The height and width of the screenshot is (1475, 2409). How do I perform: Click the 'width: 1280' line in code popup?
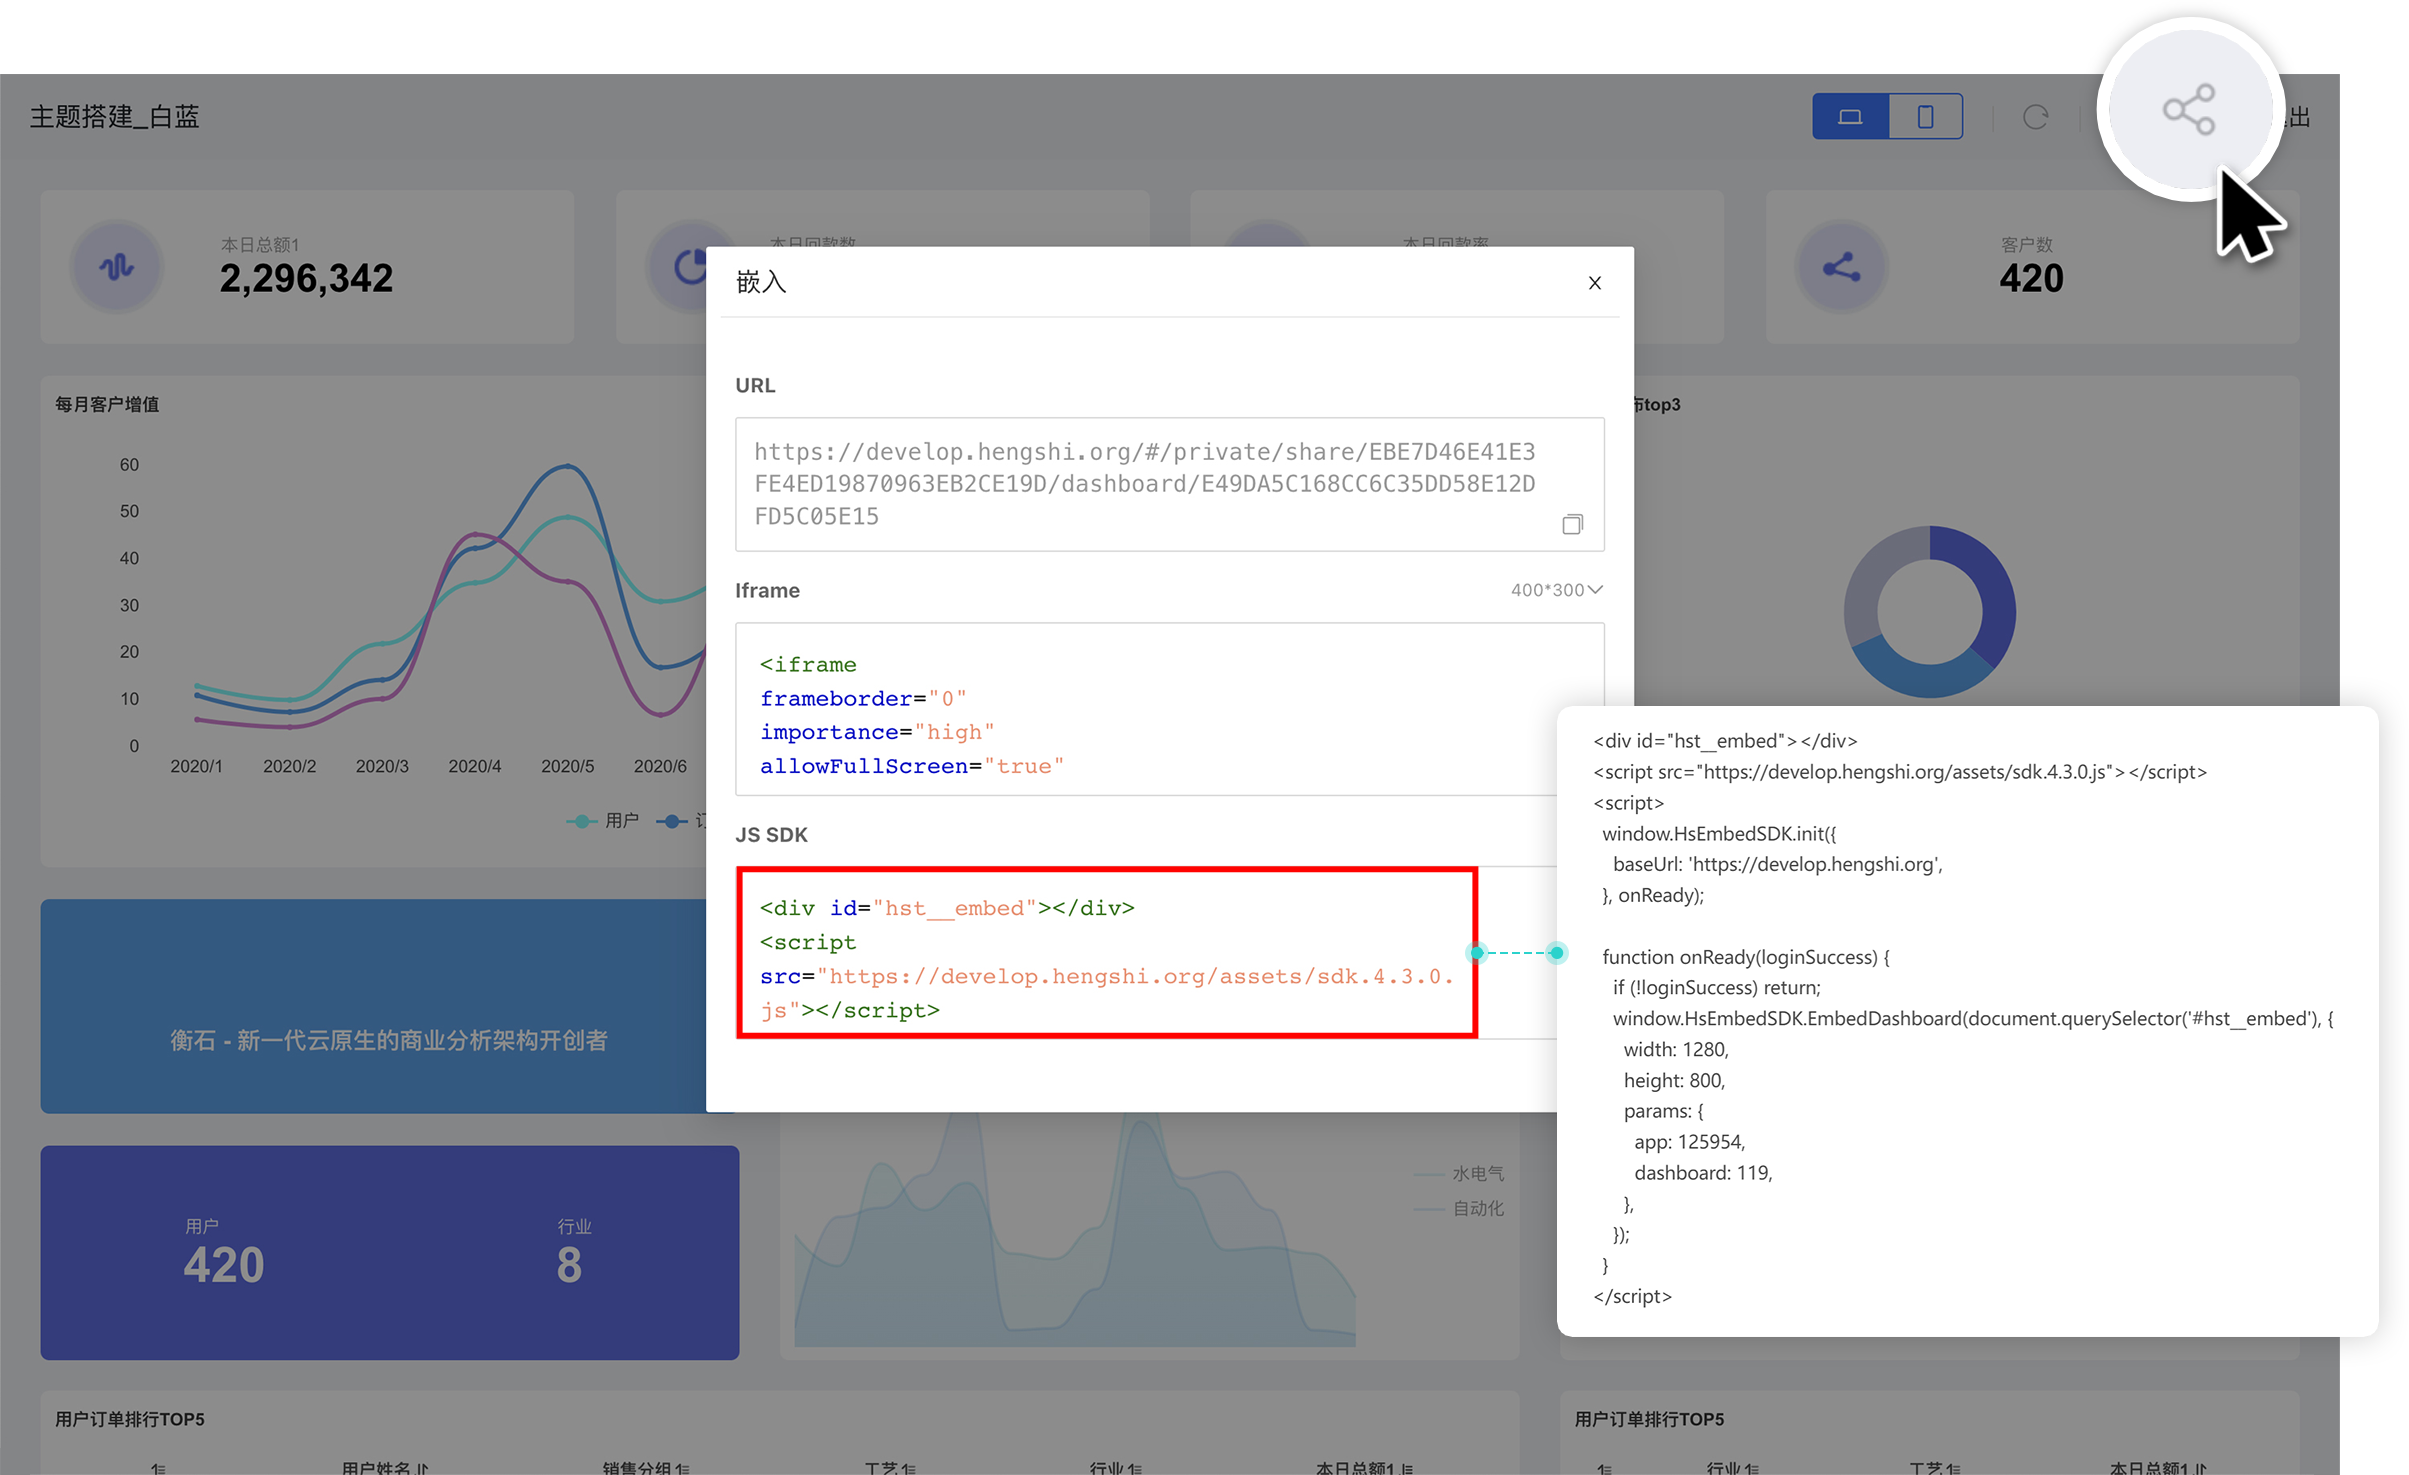[1675, 1050]
